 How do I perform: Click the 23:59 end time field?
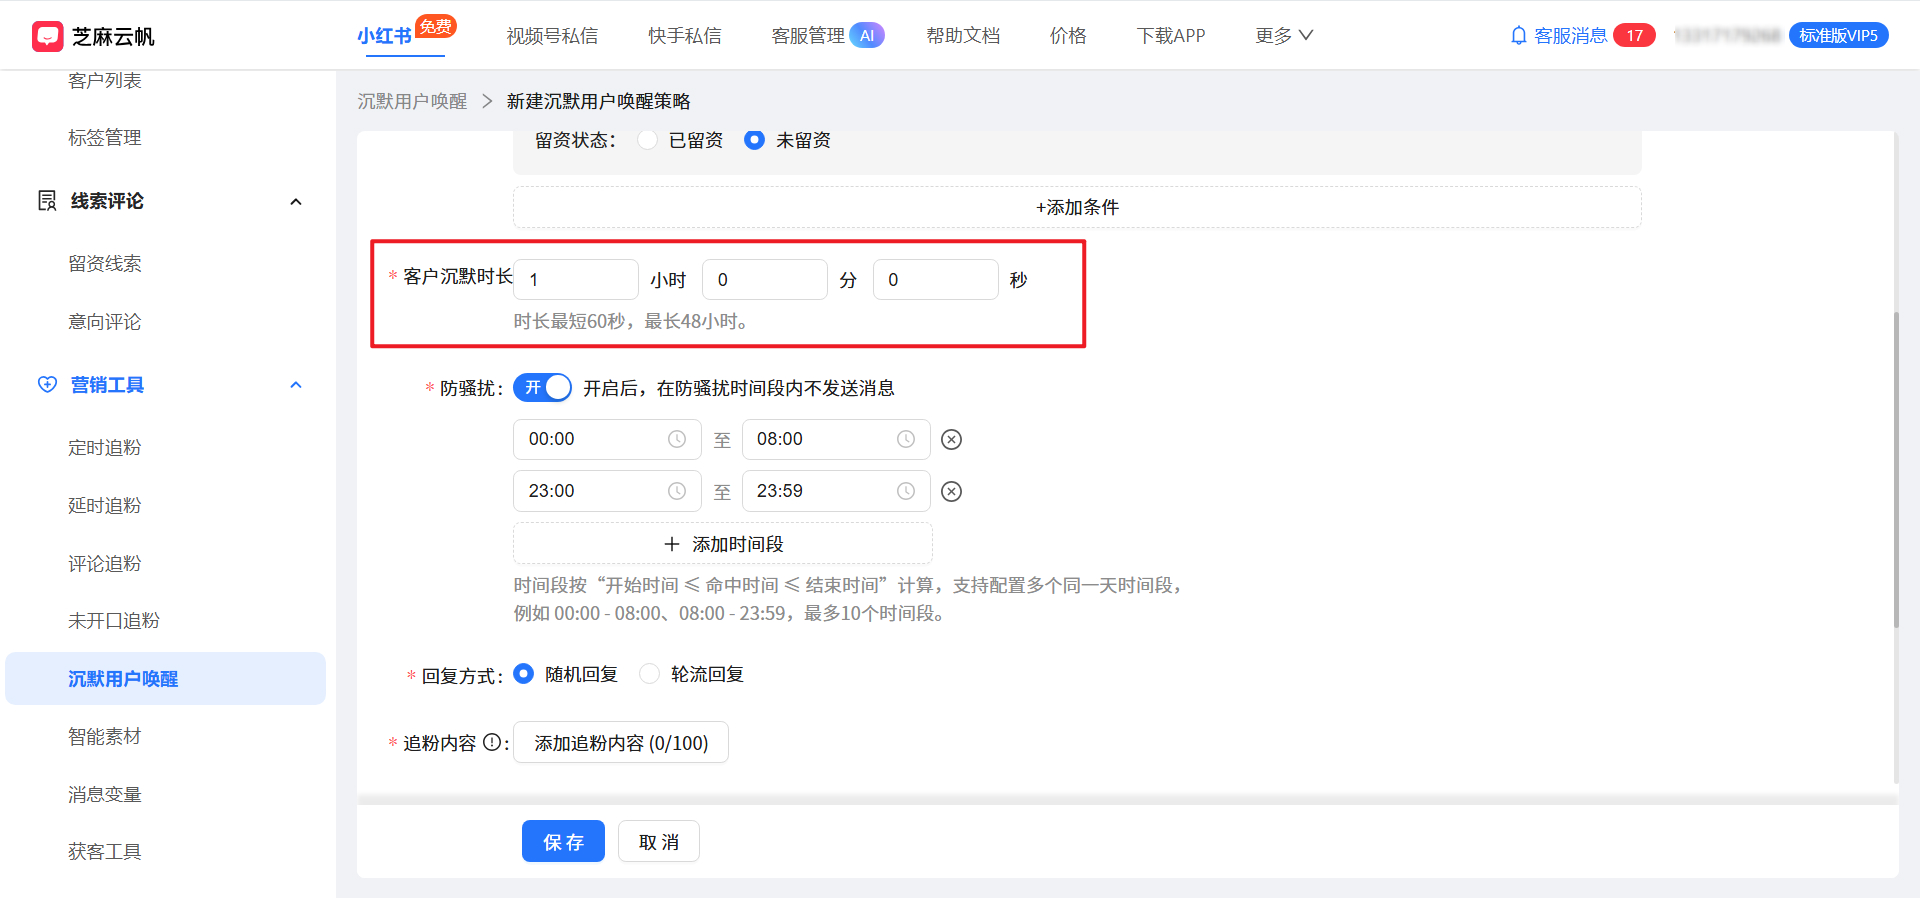pos(836,491)
